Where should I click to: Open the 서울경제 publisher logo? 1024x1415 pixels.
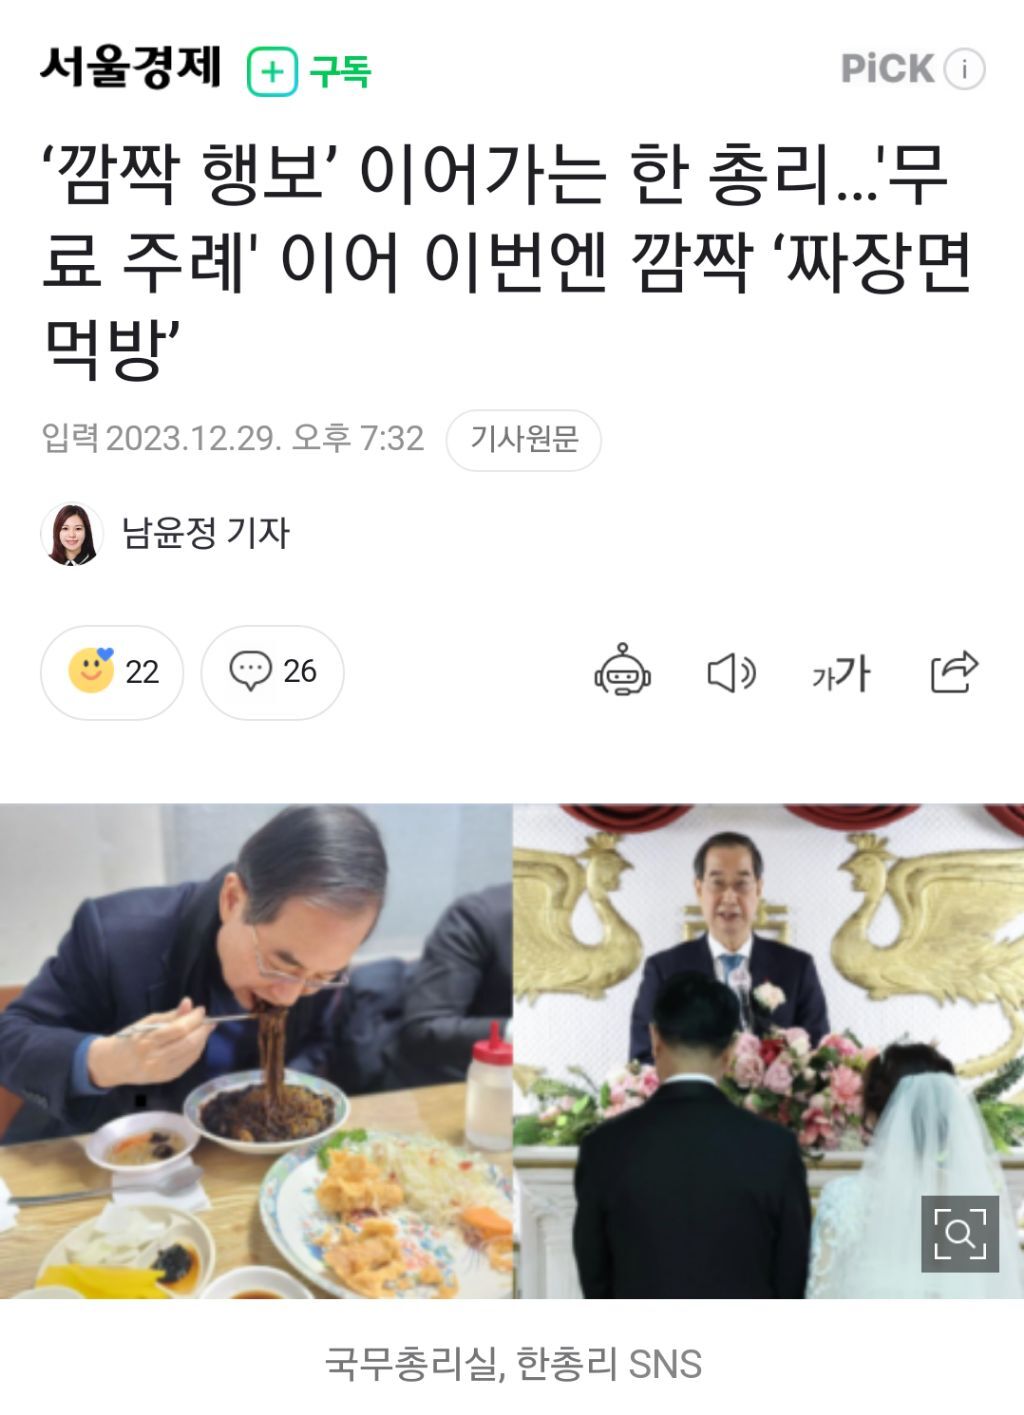pyautogui.click(x=131, y=66)
